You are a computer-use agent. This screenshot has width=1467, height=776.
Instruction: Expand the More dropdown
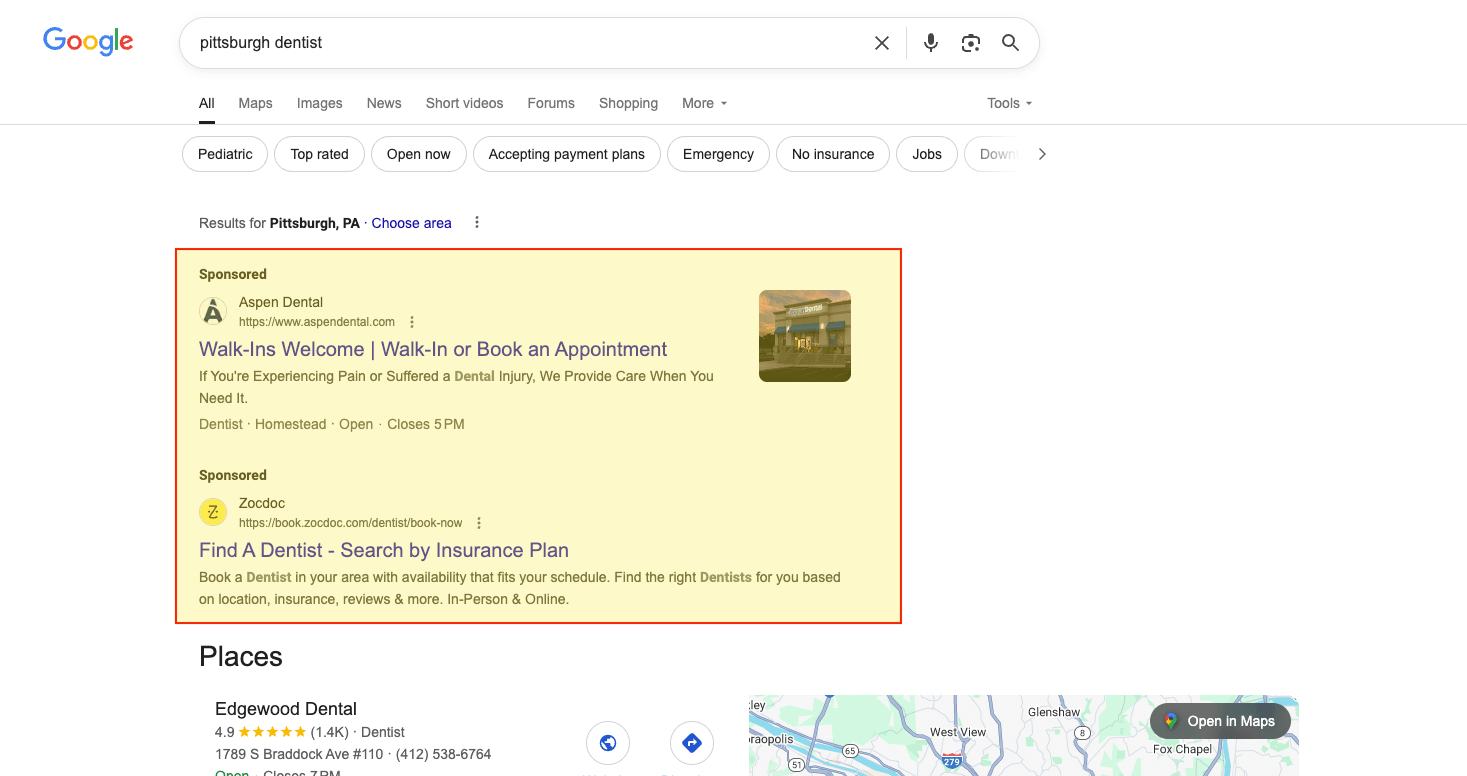click(x=705, y=103)
